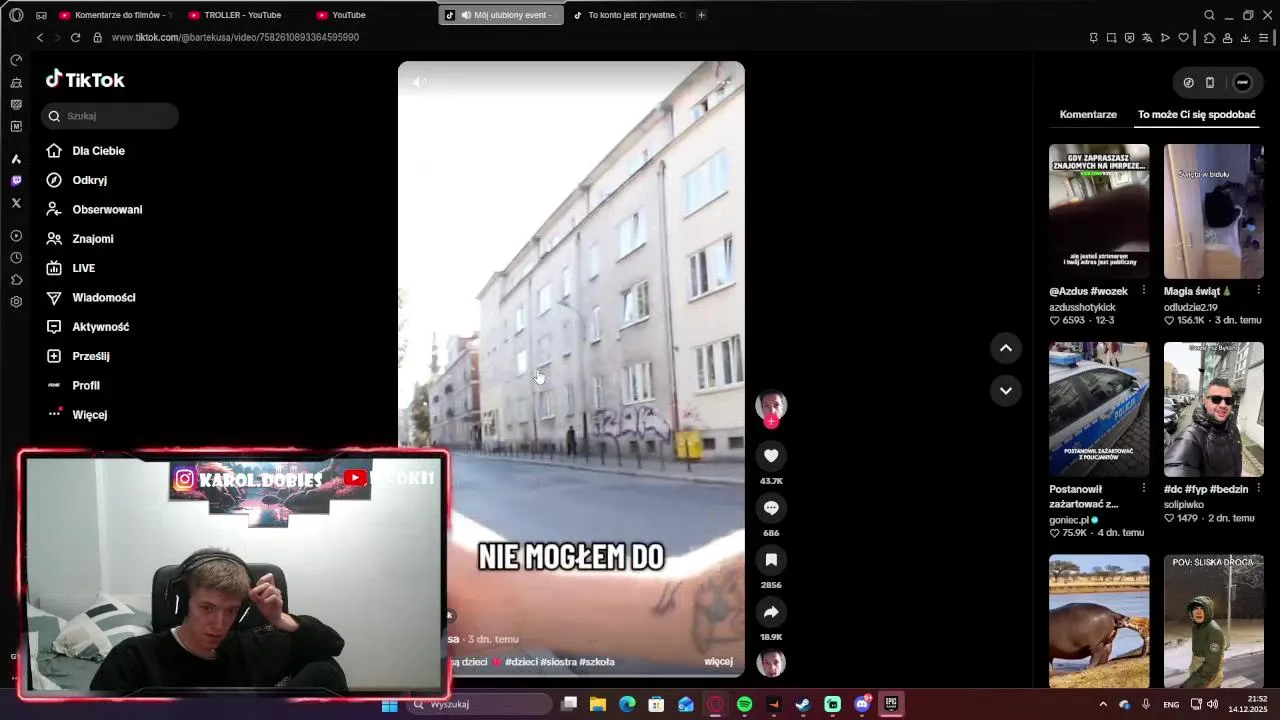
Task: Open azdusshotykick profile link
Action: [x=1082, y=307]
